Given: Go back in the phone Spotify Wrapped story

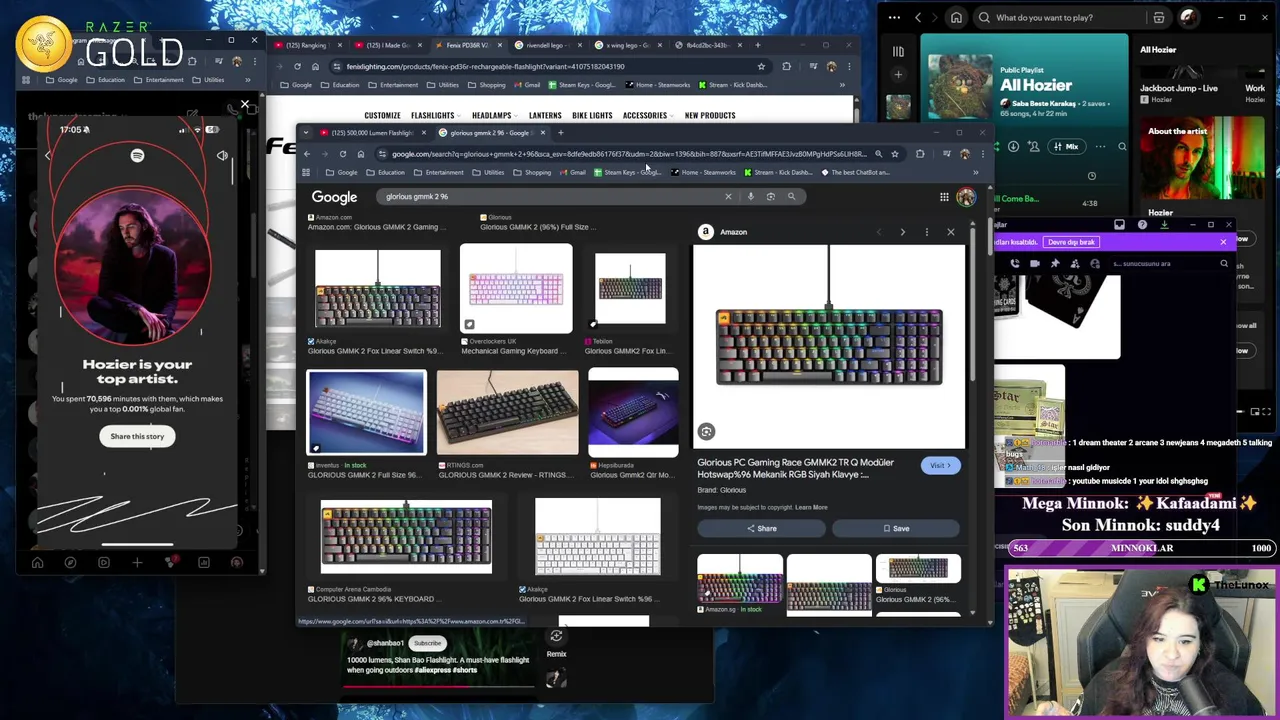Looking at the screenshot, I should [x=47, y=155].
